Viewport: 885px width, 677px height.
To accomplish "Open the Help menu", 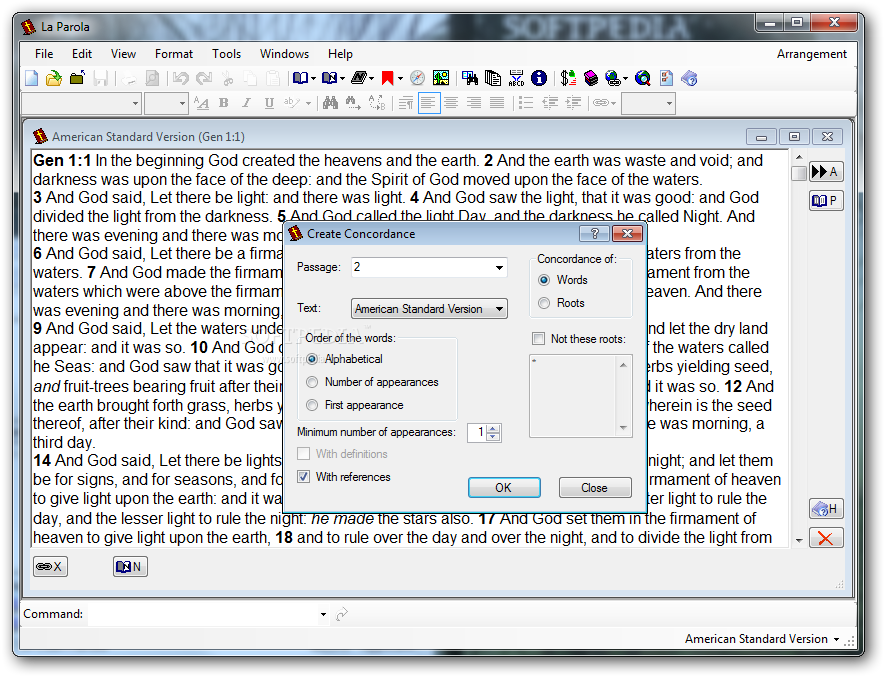I will 340,54.
